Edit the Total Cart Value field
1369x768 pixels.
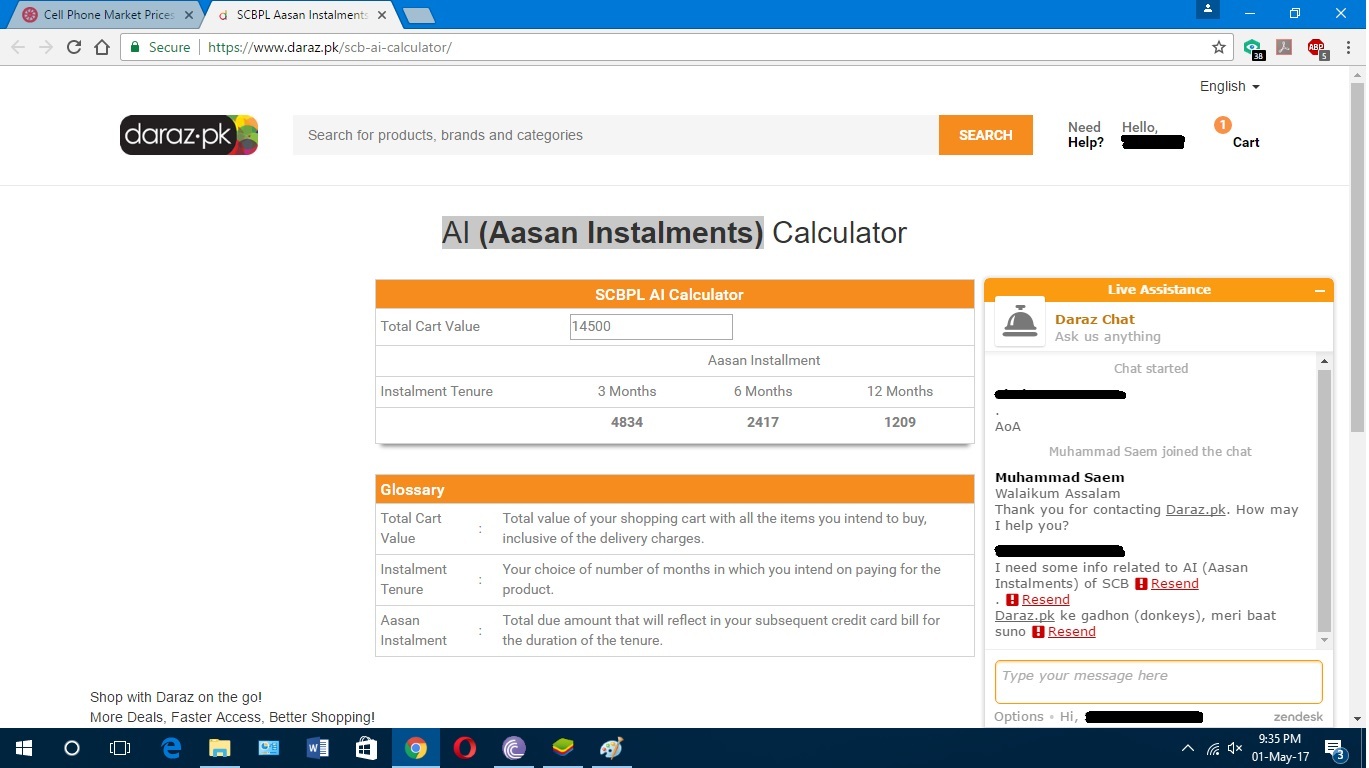click(651, 326)
